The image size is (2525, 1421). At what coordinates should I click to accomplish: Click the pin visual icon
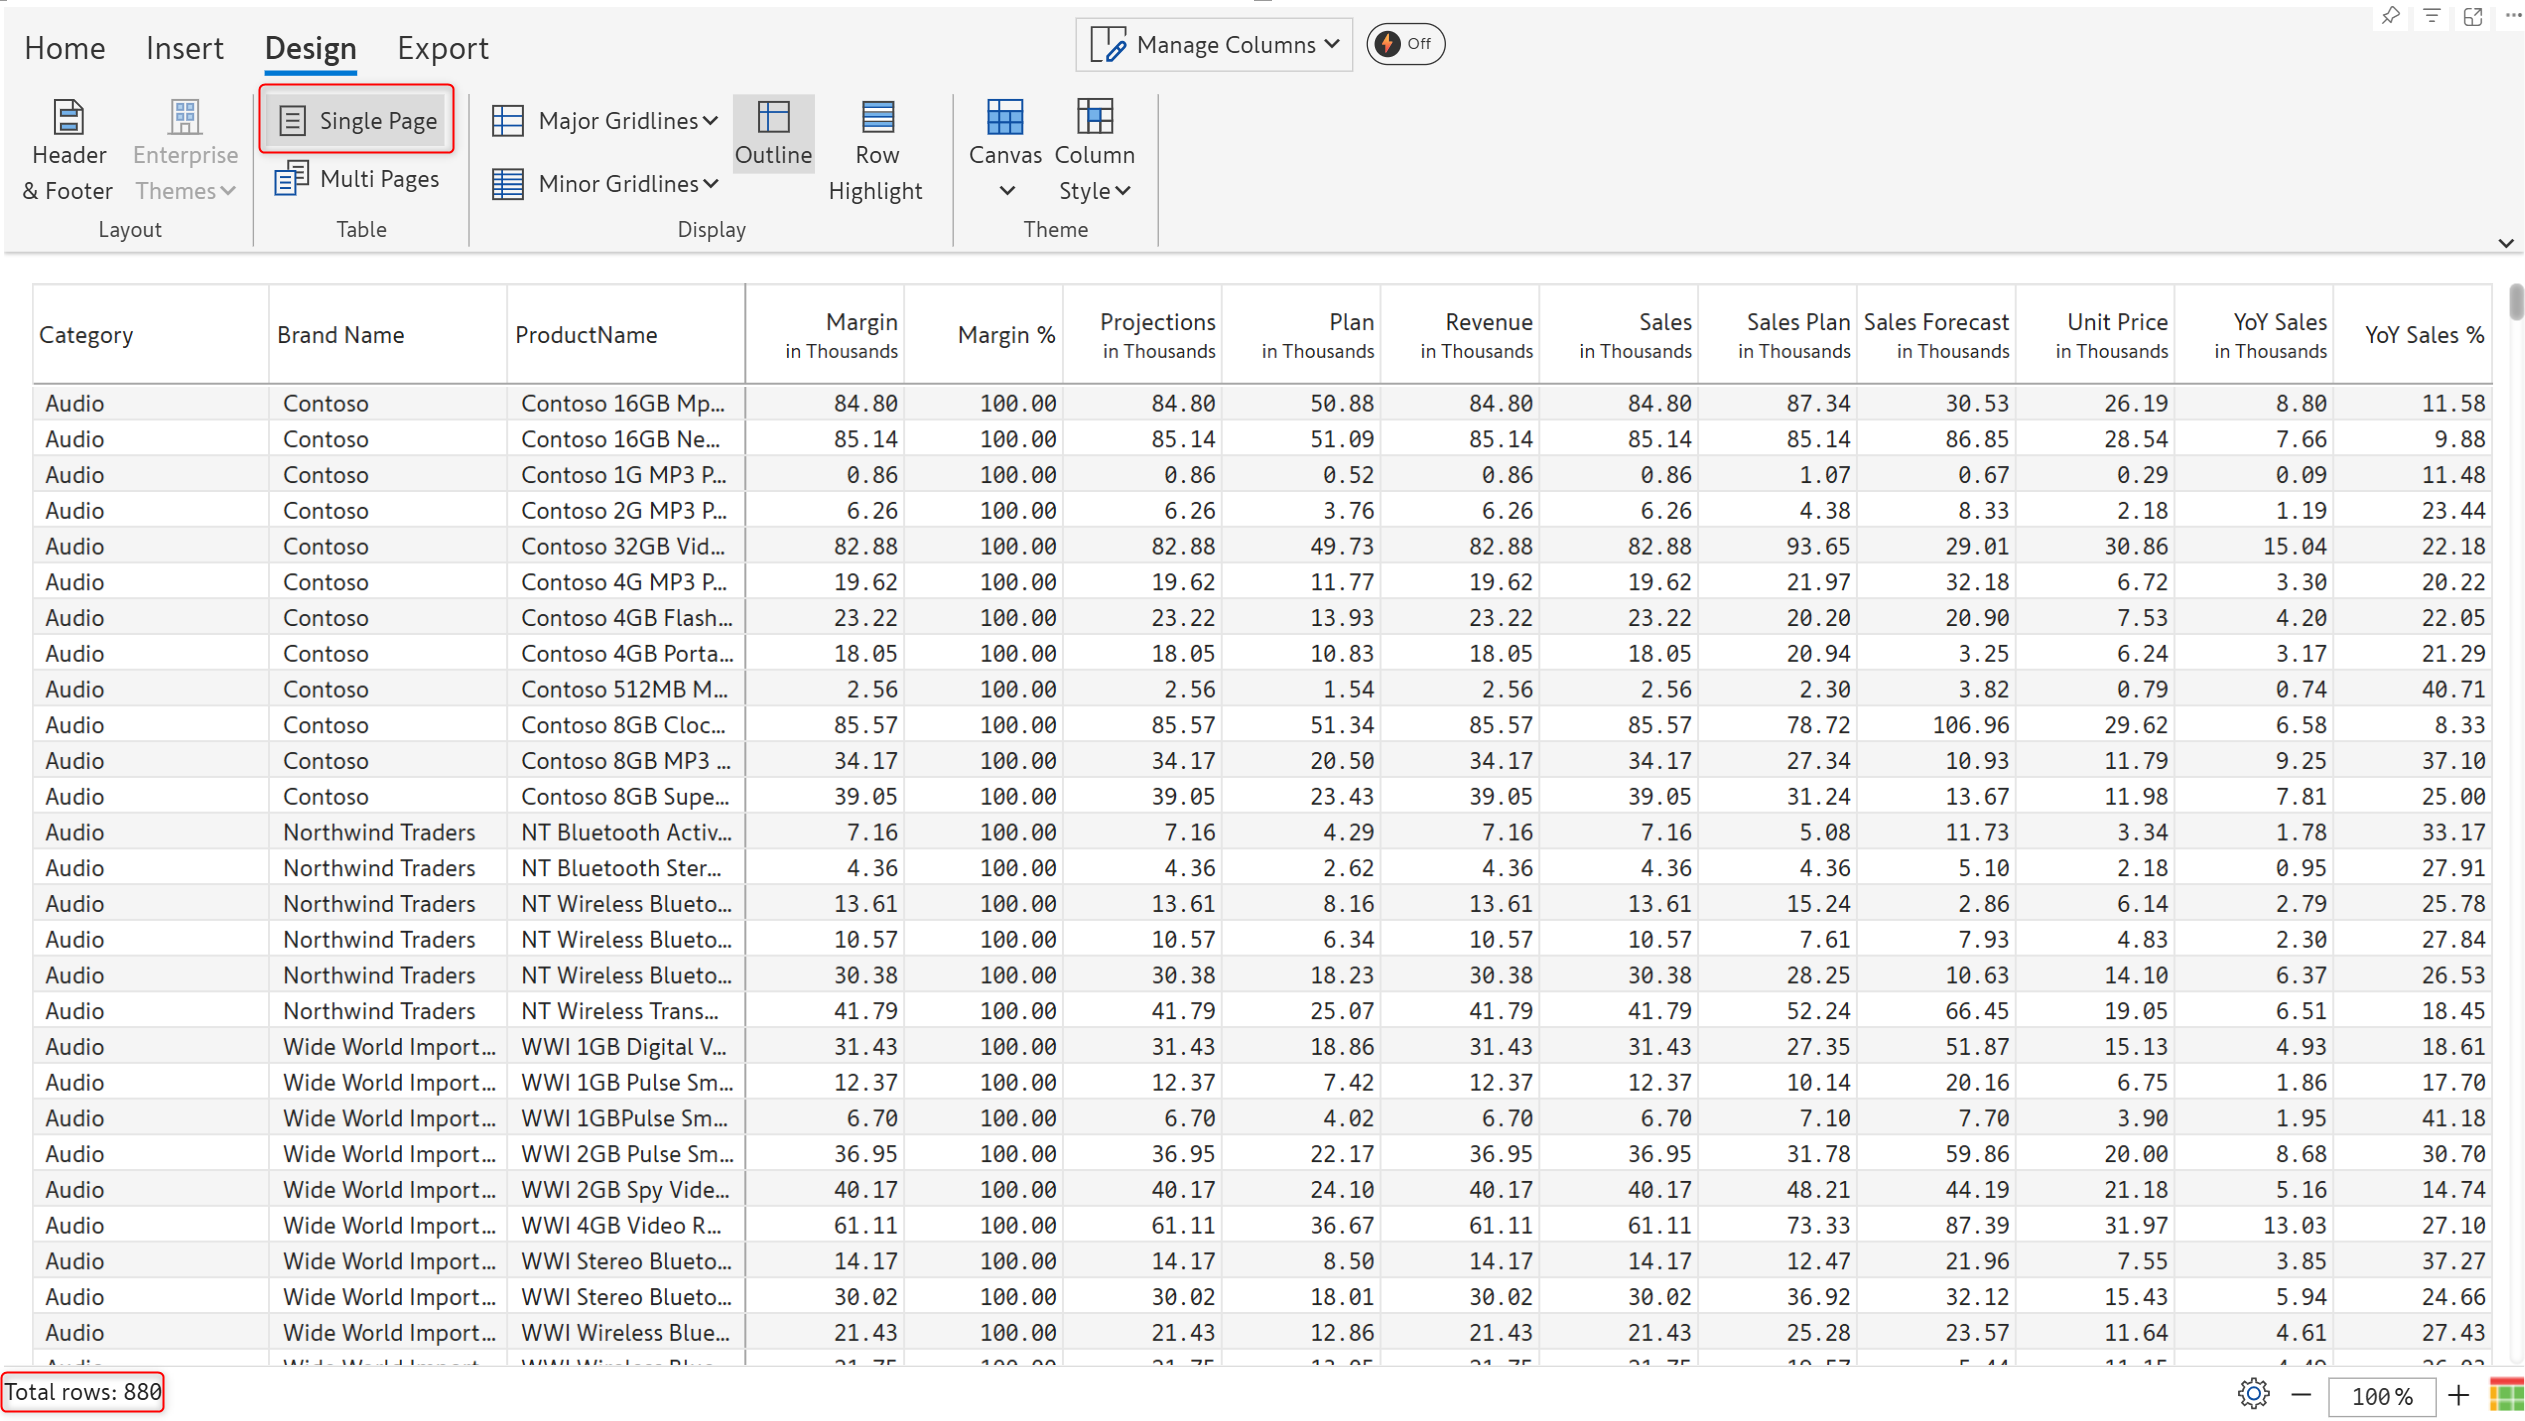2391,16
